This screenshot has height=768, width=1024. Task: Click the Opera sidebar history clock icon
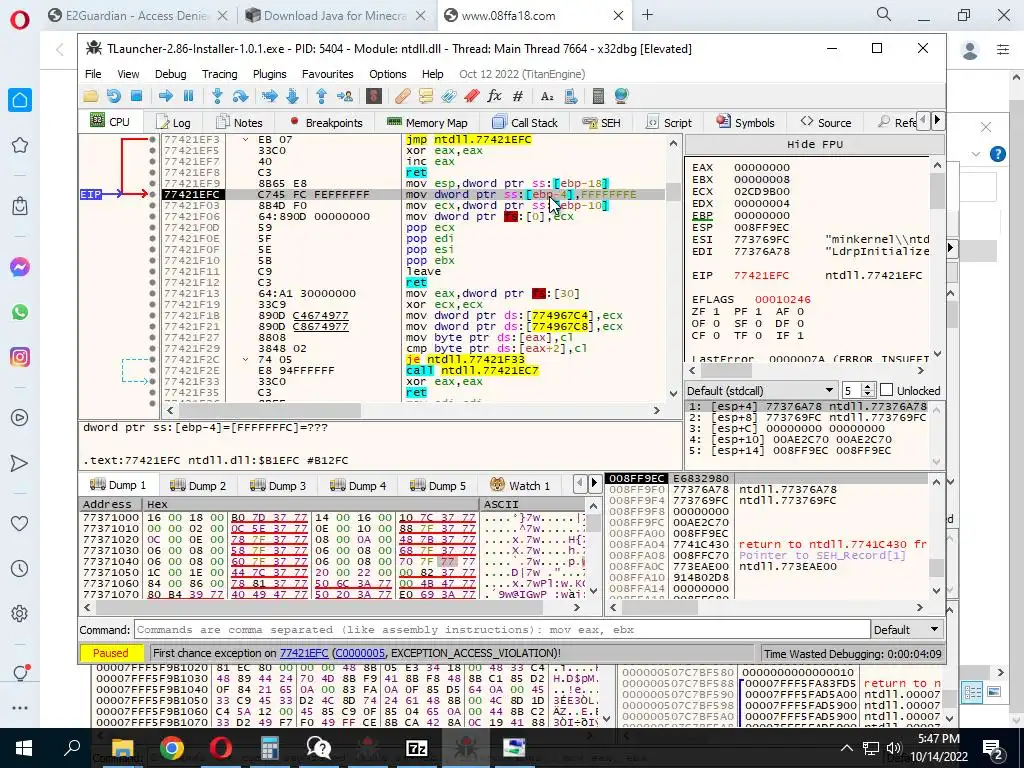[x=20, y=568]
